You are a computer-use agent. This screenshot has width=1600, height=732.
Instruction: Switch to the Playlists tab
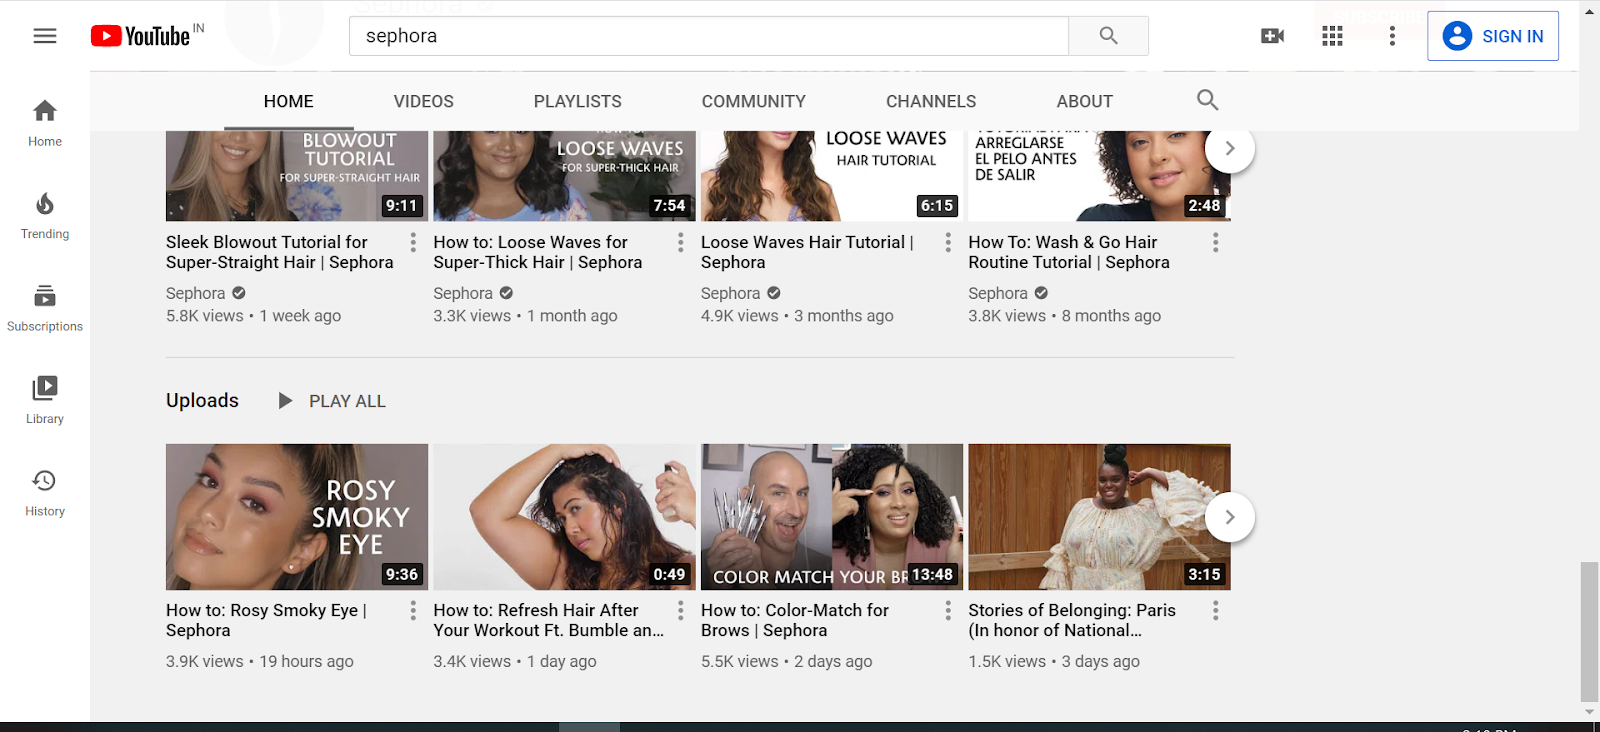pos(577,101)
